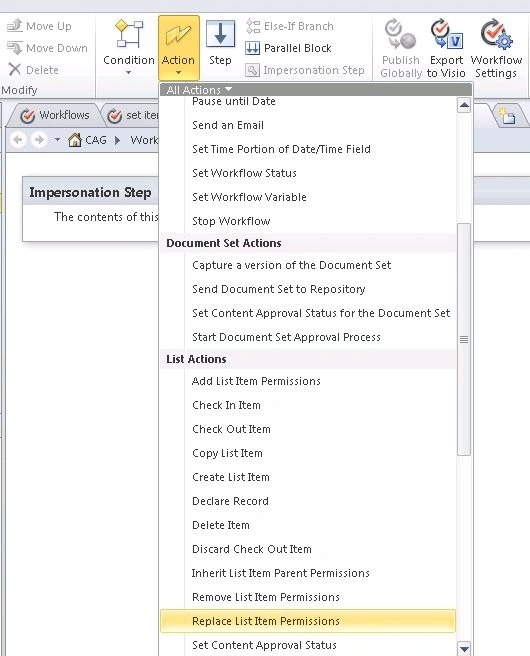530x656 pixels.
Task: Select Remove List Item Permissions
Action: click(x=266, y=597)
